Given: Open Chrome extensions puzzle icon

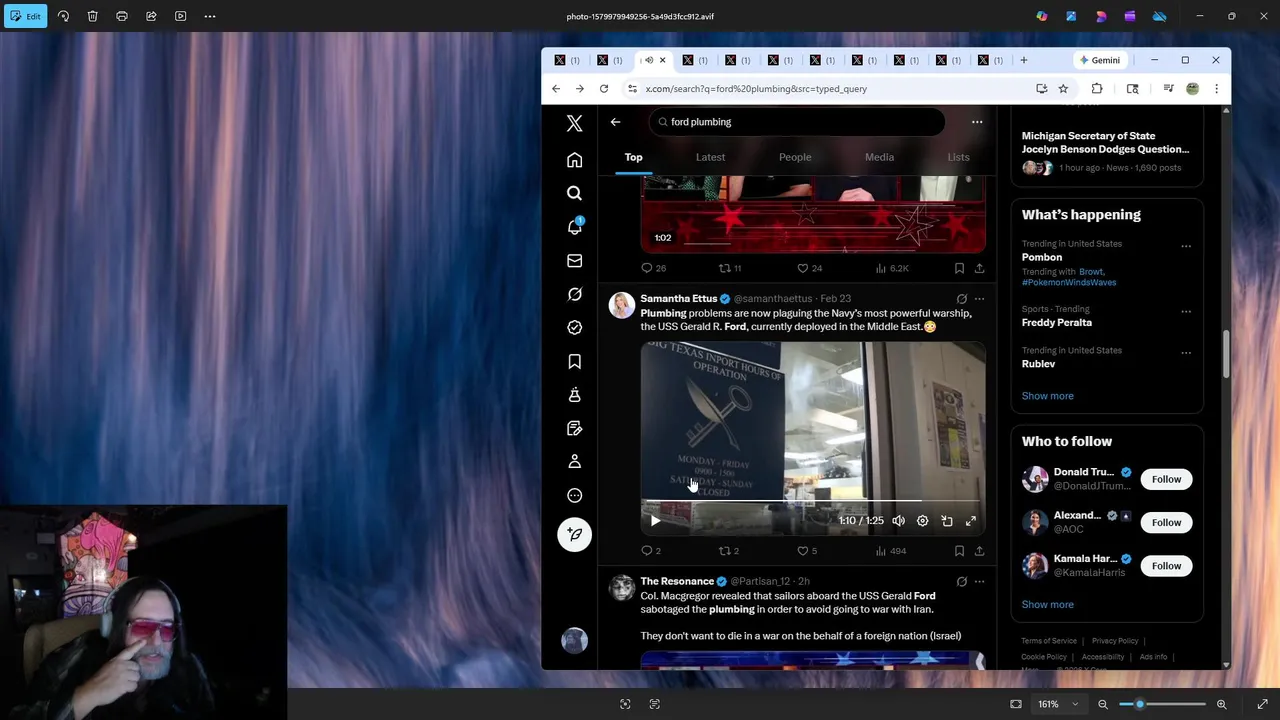Looking at the screenshot, I should (x=1097, y=89).
